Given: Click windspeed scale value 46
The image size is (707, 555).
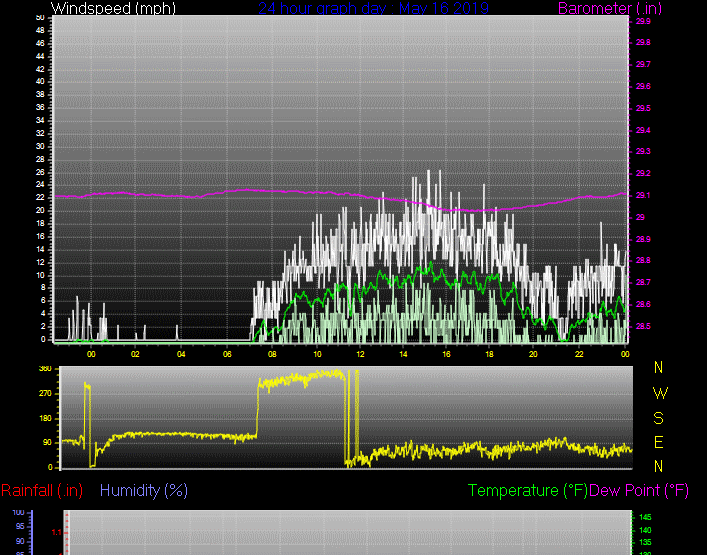Looking at the screenshot, I should (x=40, y=43).
